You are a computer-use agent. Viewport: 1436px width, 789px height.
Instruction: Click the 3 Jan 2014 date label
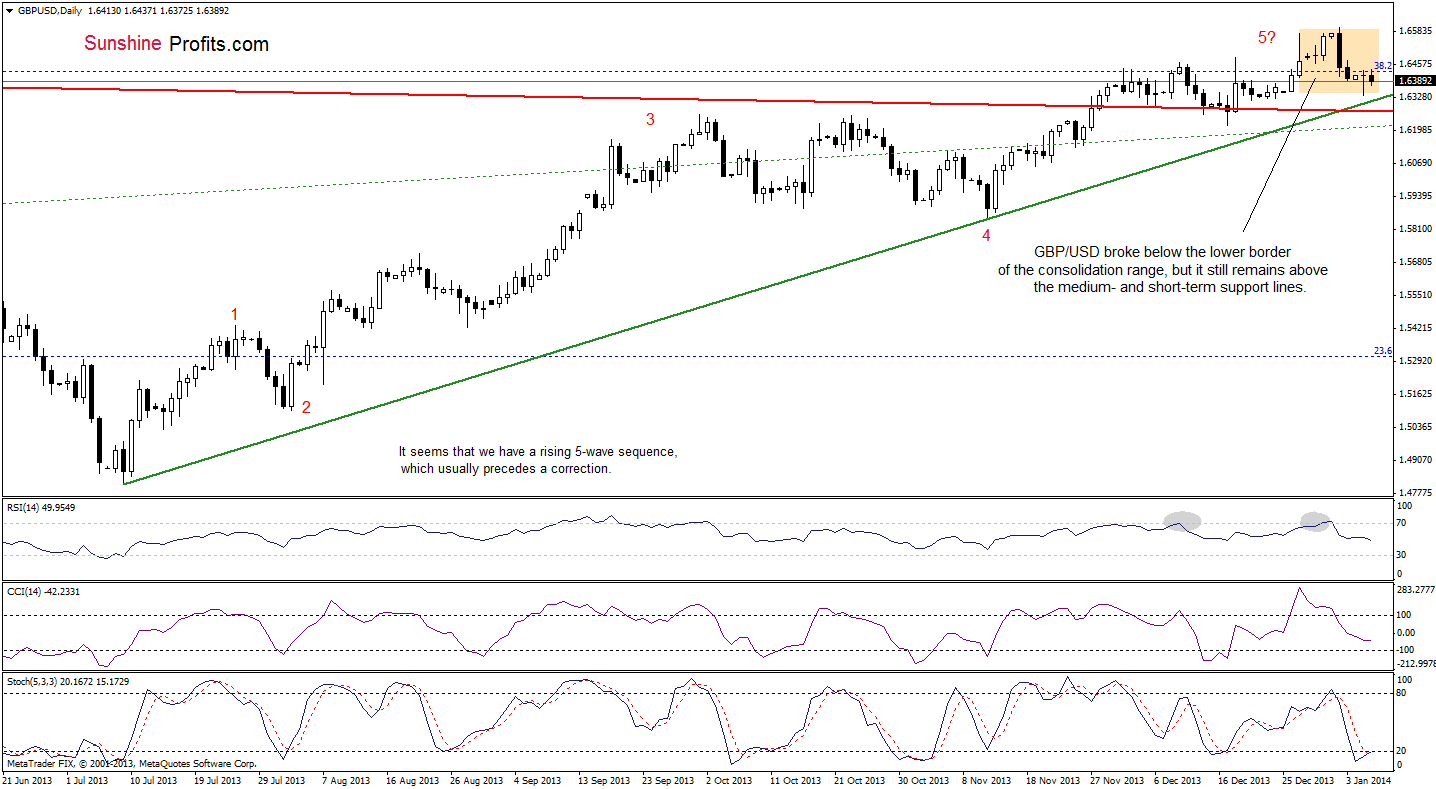[x=1370, y=780]
